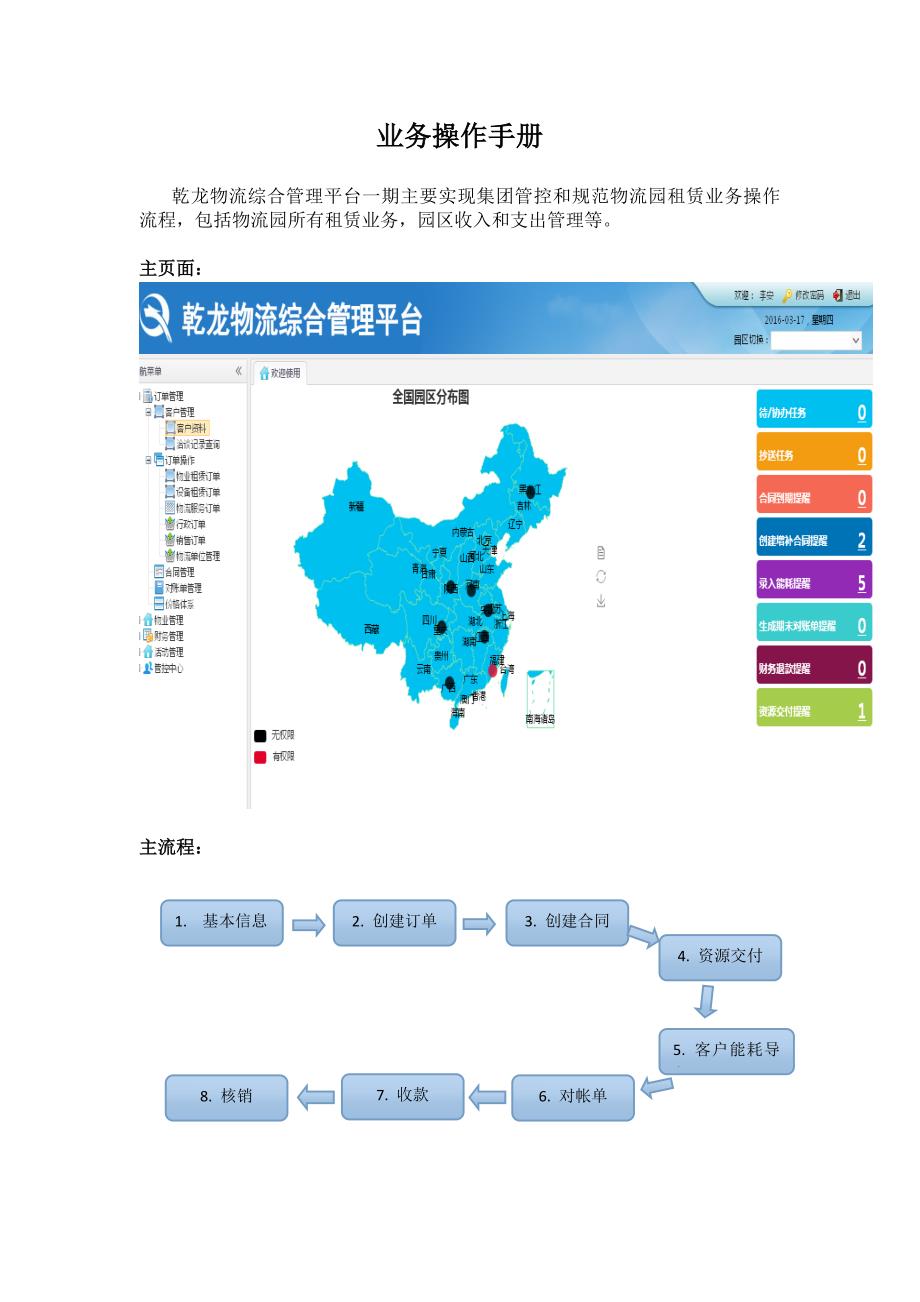The height and width of the screenshot is (1302, 920).
Task: Click the 销售订单 green arrow icon
Action: pos(169,540)
